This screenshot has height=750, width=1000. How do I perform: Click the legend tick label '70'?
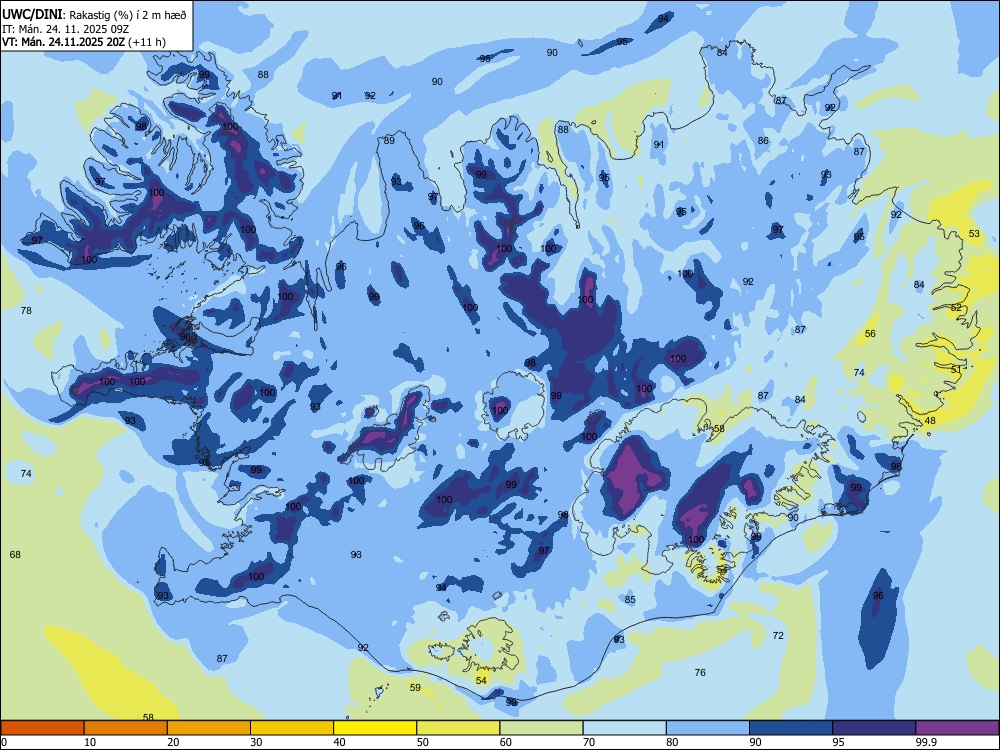[589, 742]
